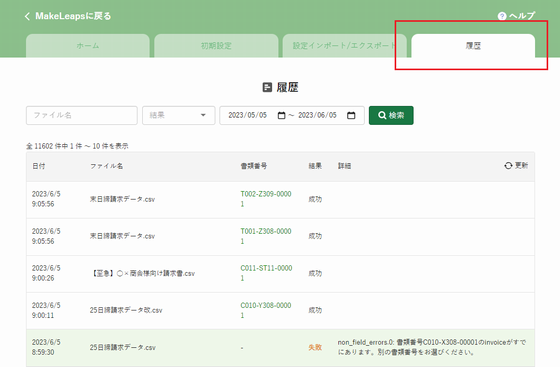Select the 履歴 tab
The image size is (560, 367).
(473, 46)
